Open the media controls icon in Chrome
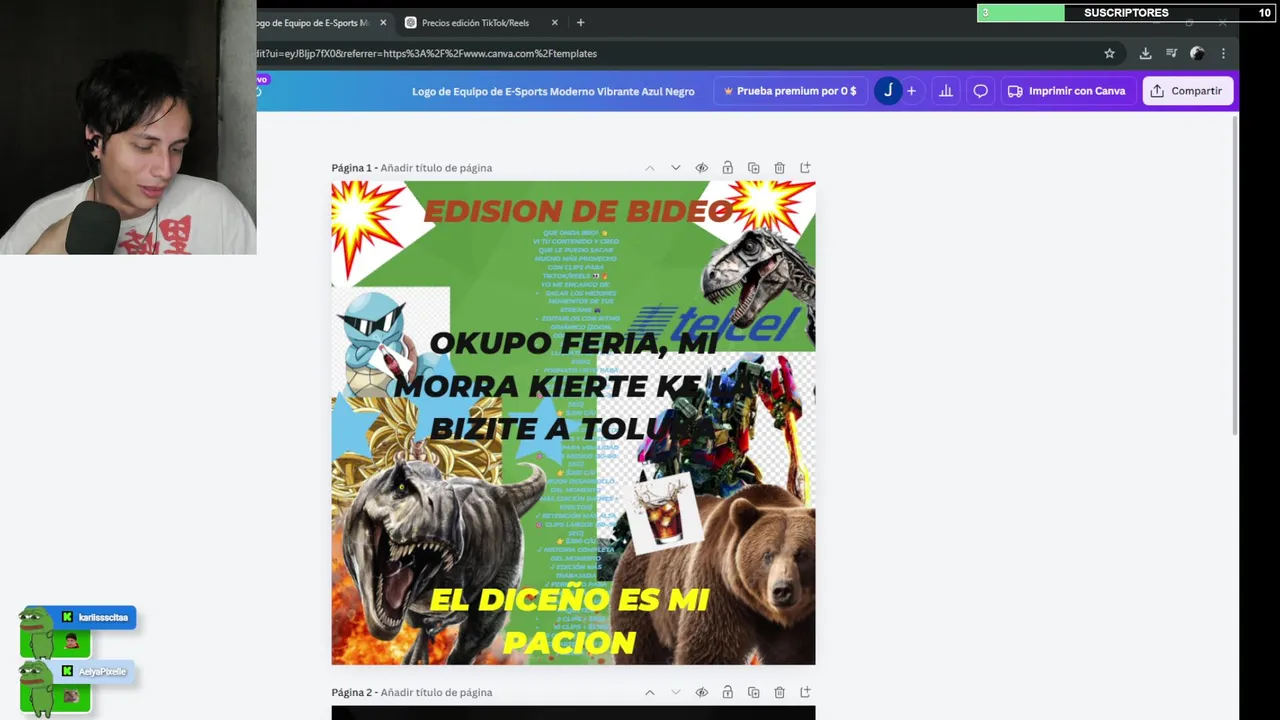The width and height of the screenshot is (1280, 720). point(1171,53)
